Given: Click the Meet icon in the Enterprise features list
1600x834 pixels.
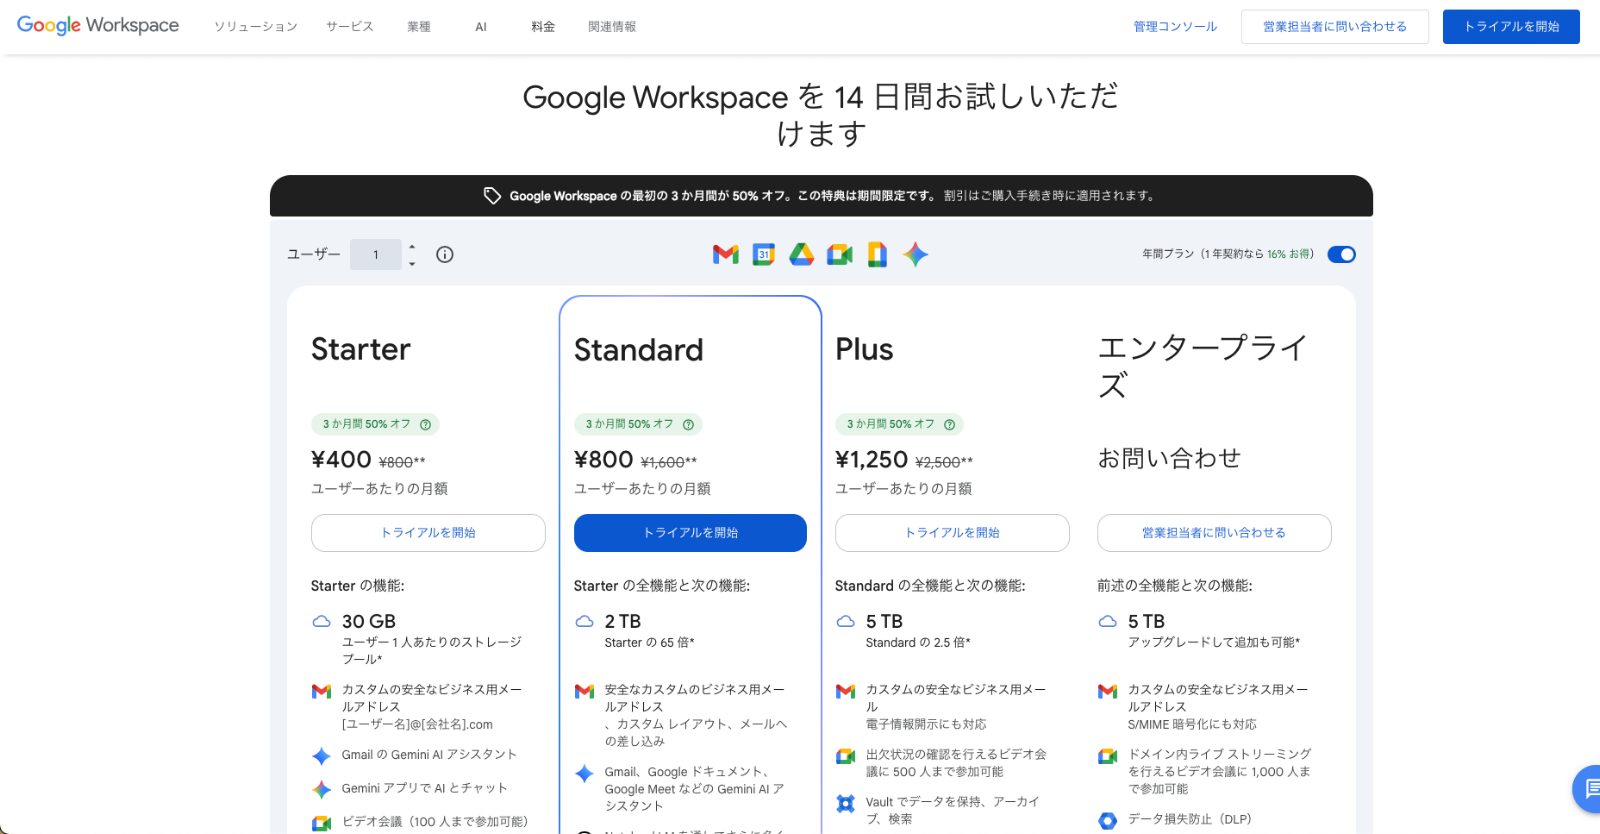Looking at the screenshot, I should pos(1107,756).
